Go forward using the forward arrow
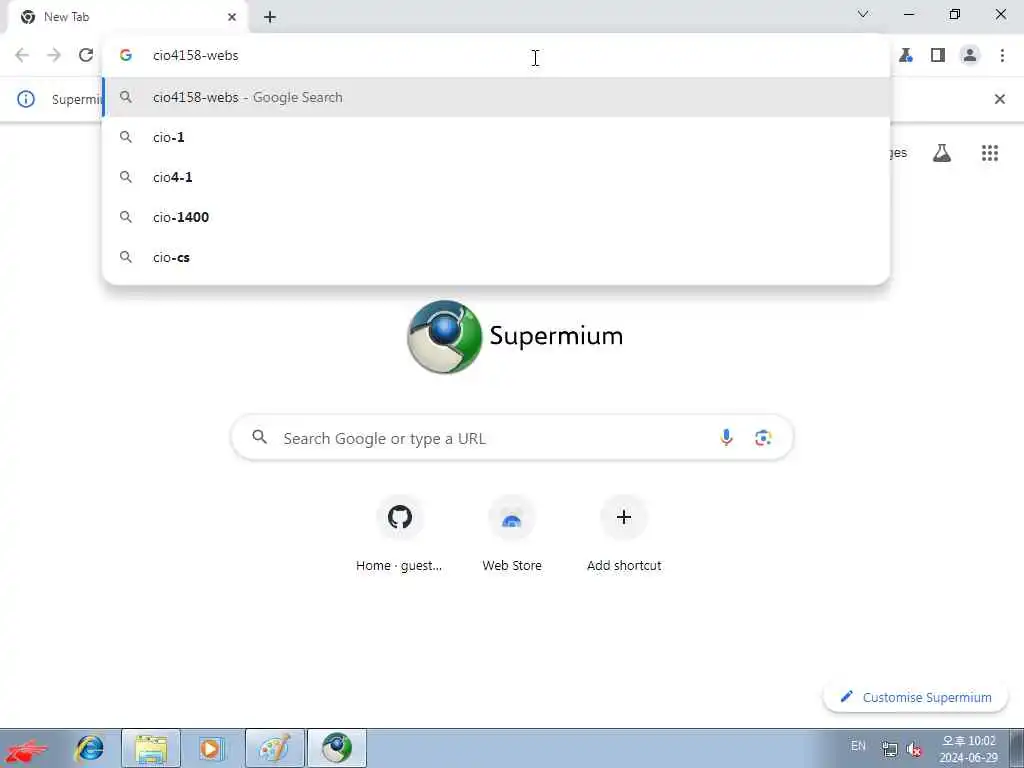This screenshot has height=768, width=1024. point(54,55)
